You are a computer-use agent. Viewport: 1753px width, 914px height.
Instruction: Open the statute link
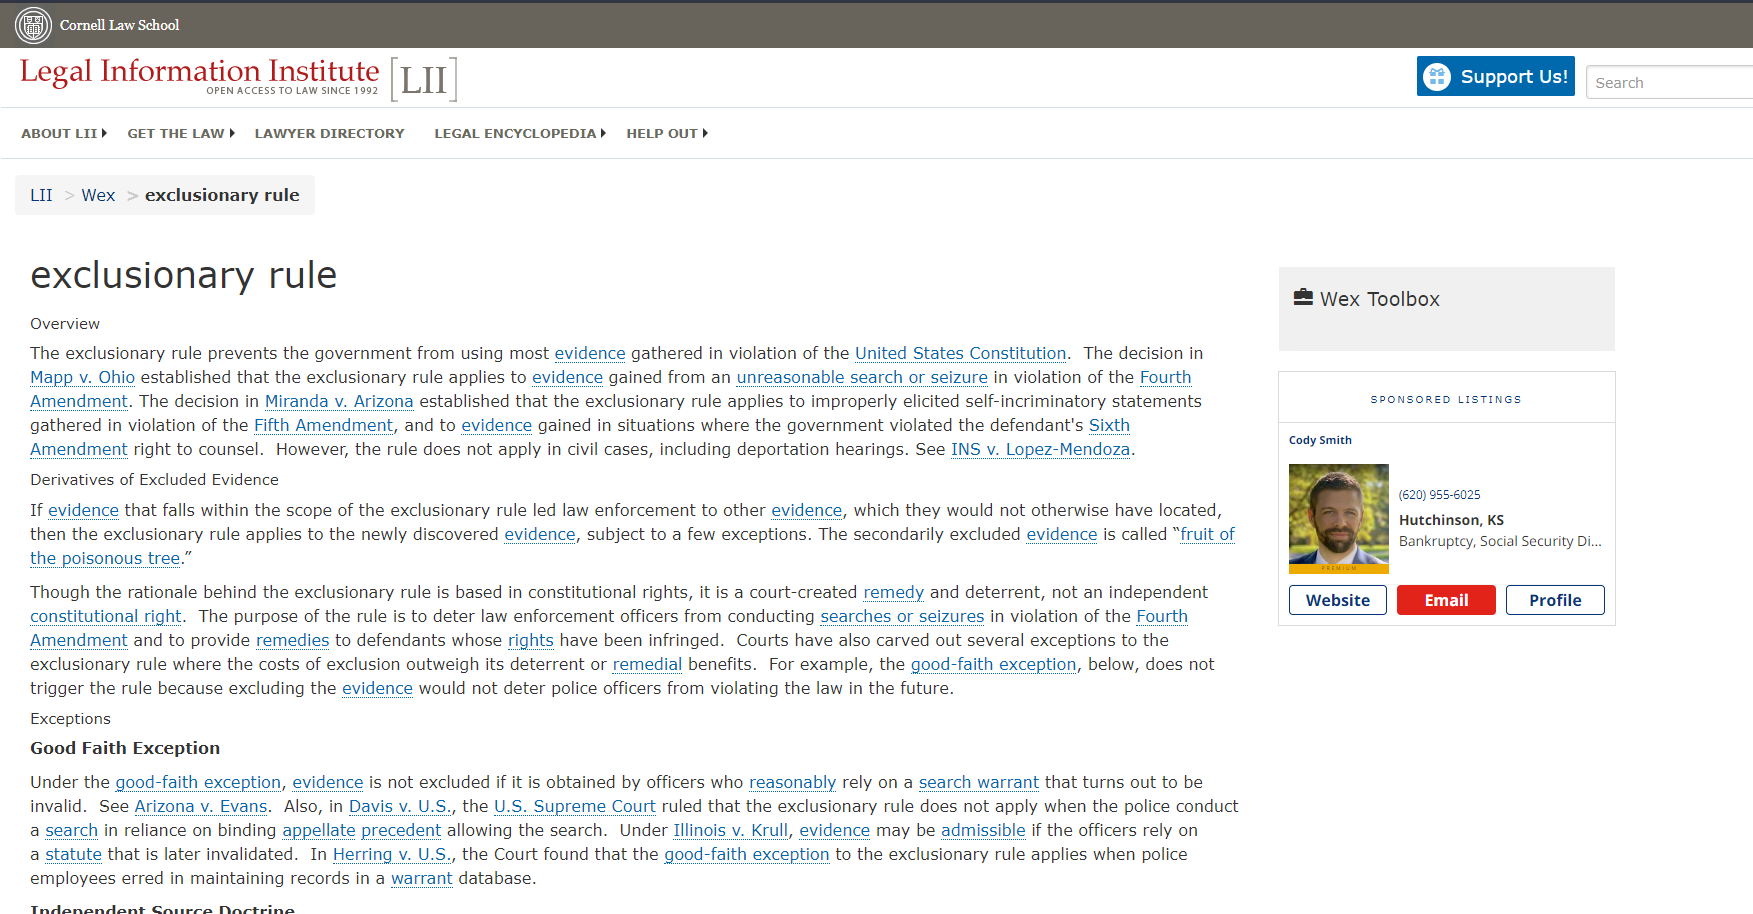pos(73,854)
